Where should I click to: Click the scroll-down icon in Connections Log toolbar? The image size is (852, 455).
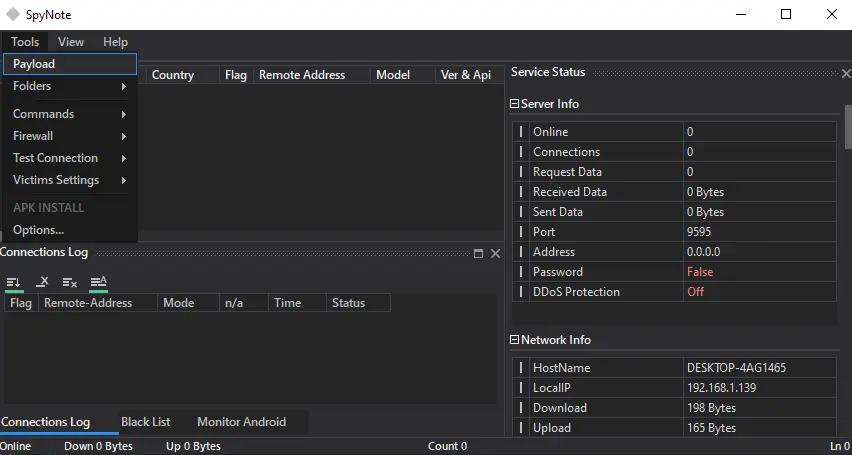pyautogui.click(x=14, y=282)
